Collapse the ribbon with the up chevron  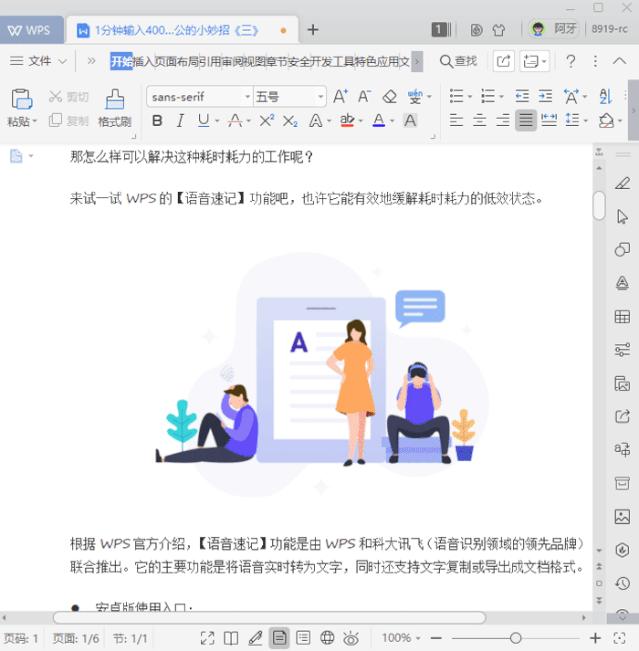(619, 61)
